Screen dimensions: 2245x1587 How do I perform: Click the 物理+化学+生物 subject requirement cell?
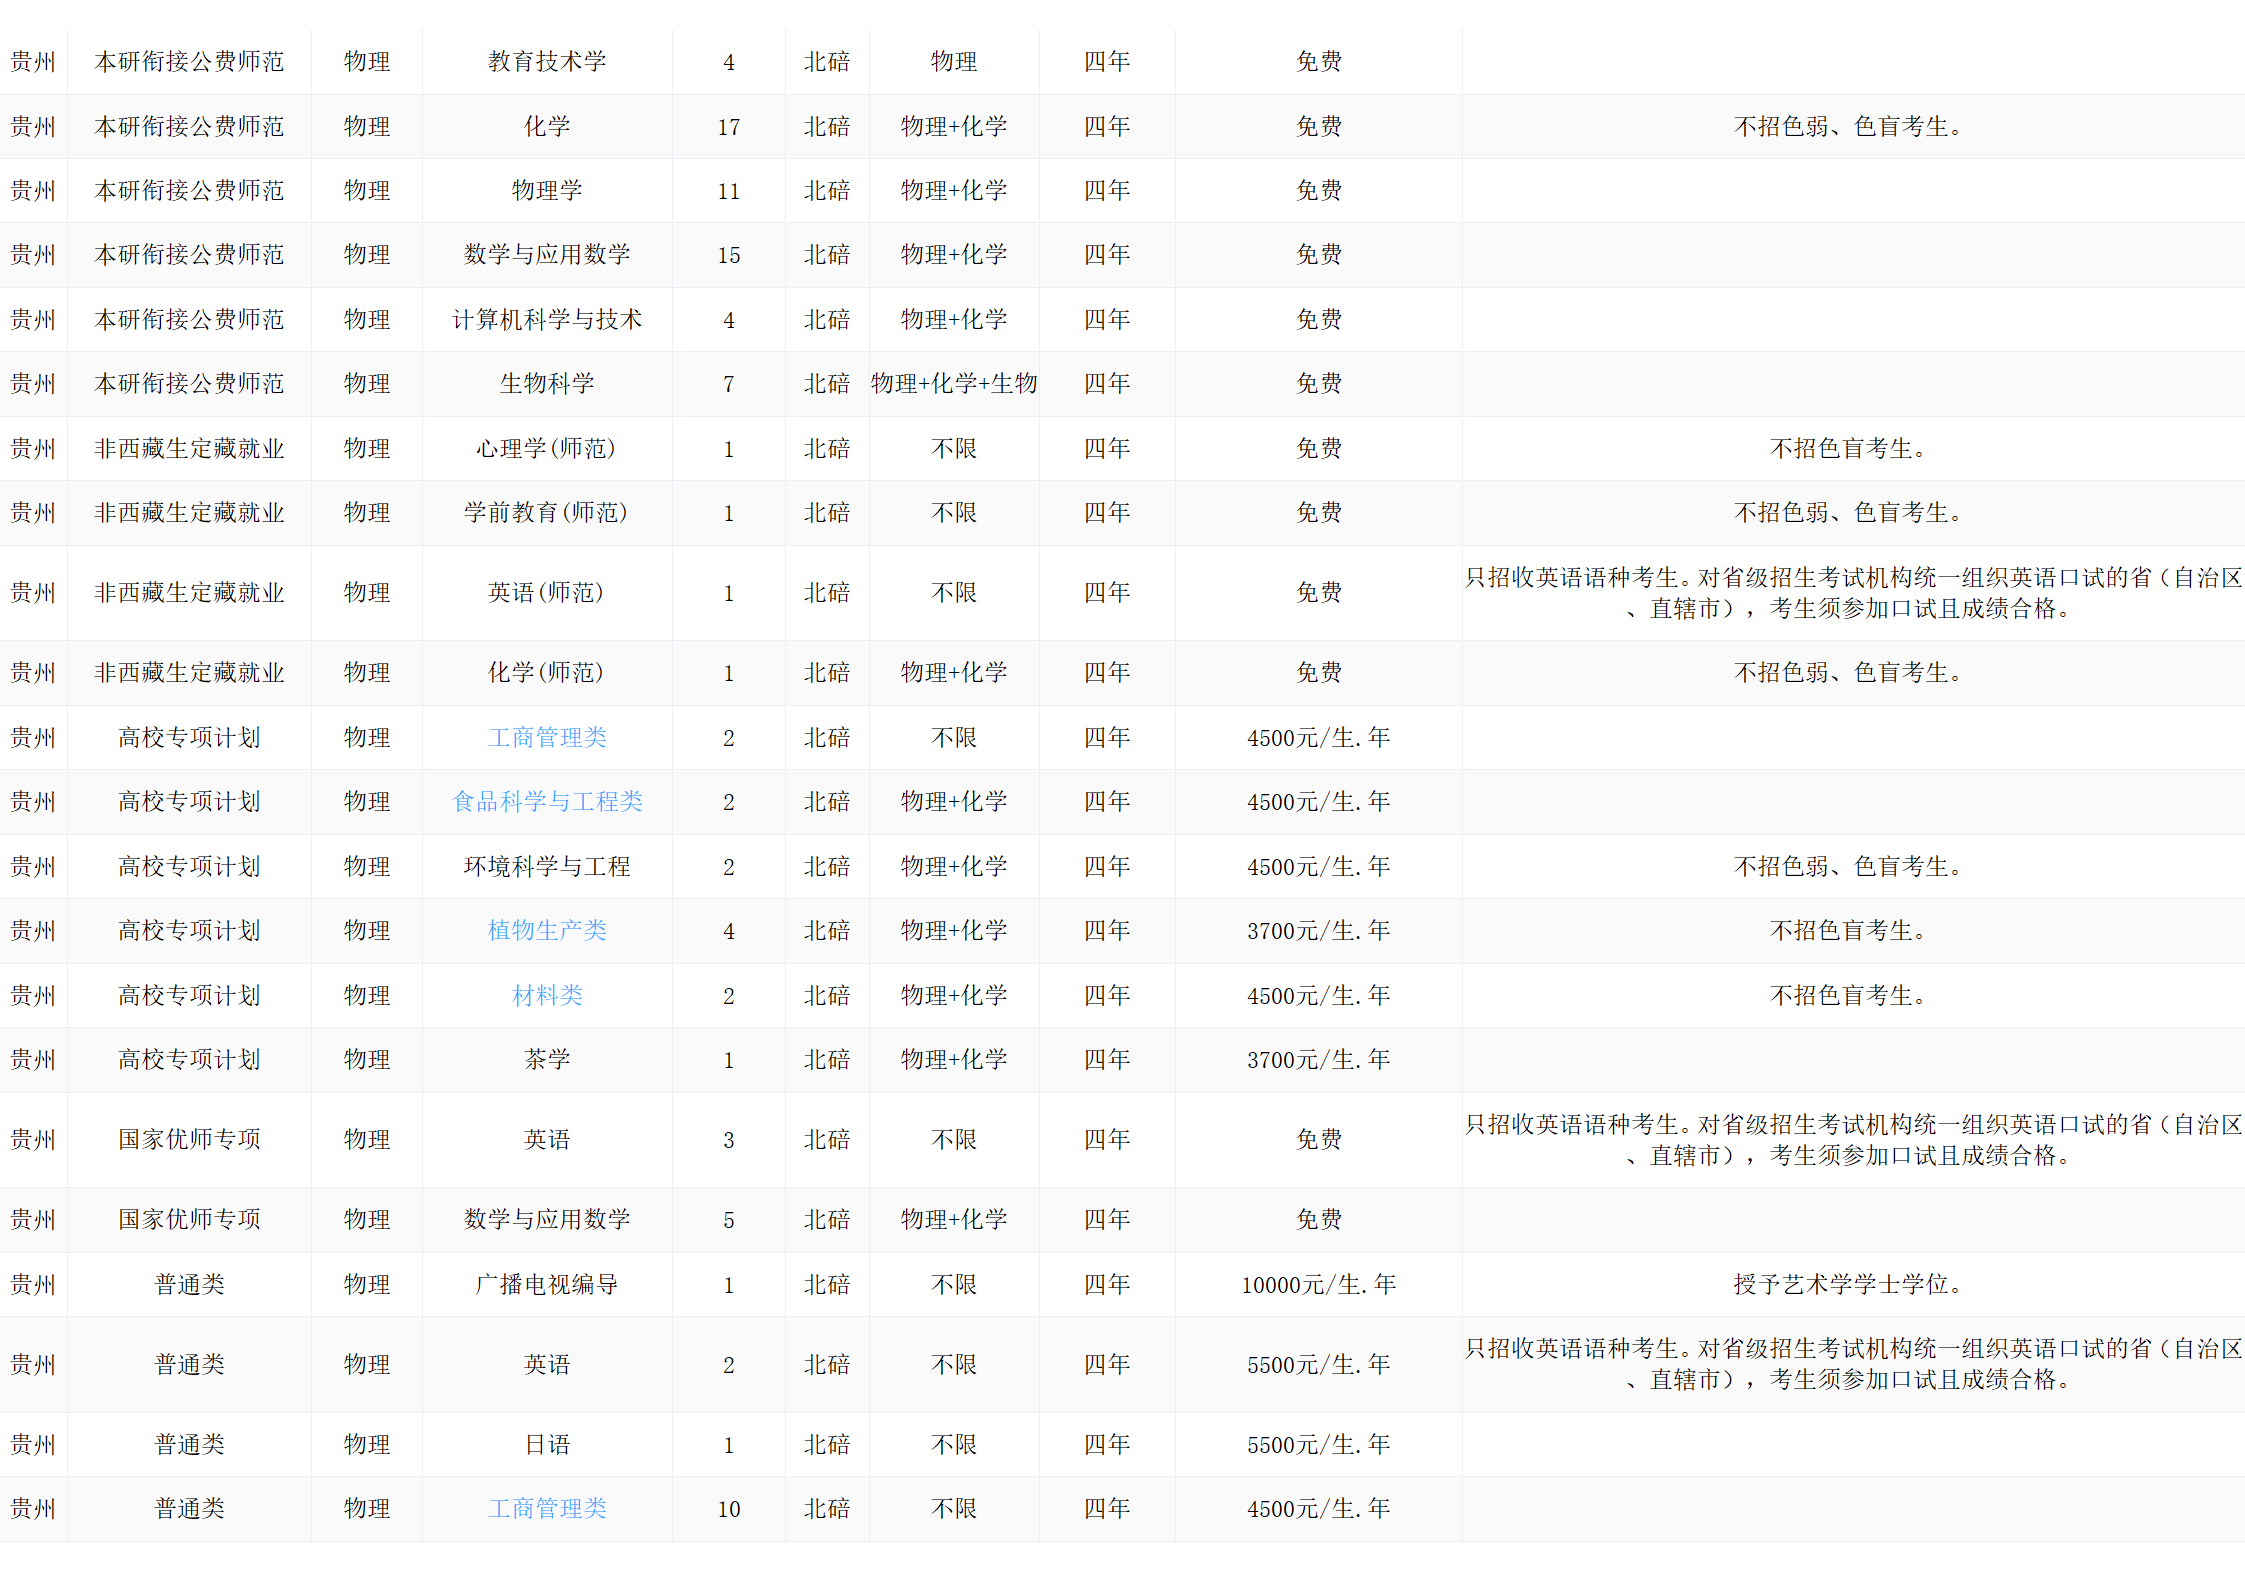coord(953,384)
